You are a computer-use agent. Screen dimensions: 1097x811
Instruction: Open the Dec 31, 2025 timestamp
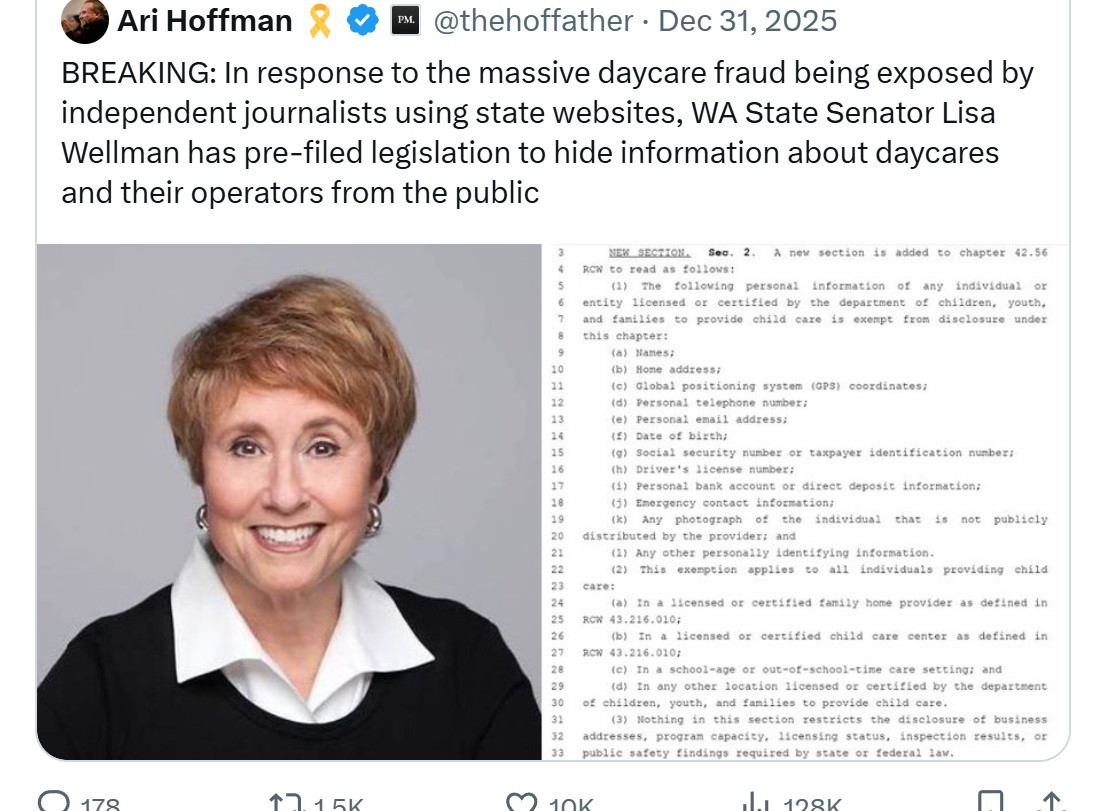click(x=749, y=21)
